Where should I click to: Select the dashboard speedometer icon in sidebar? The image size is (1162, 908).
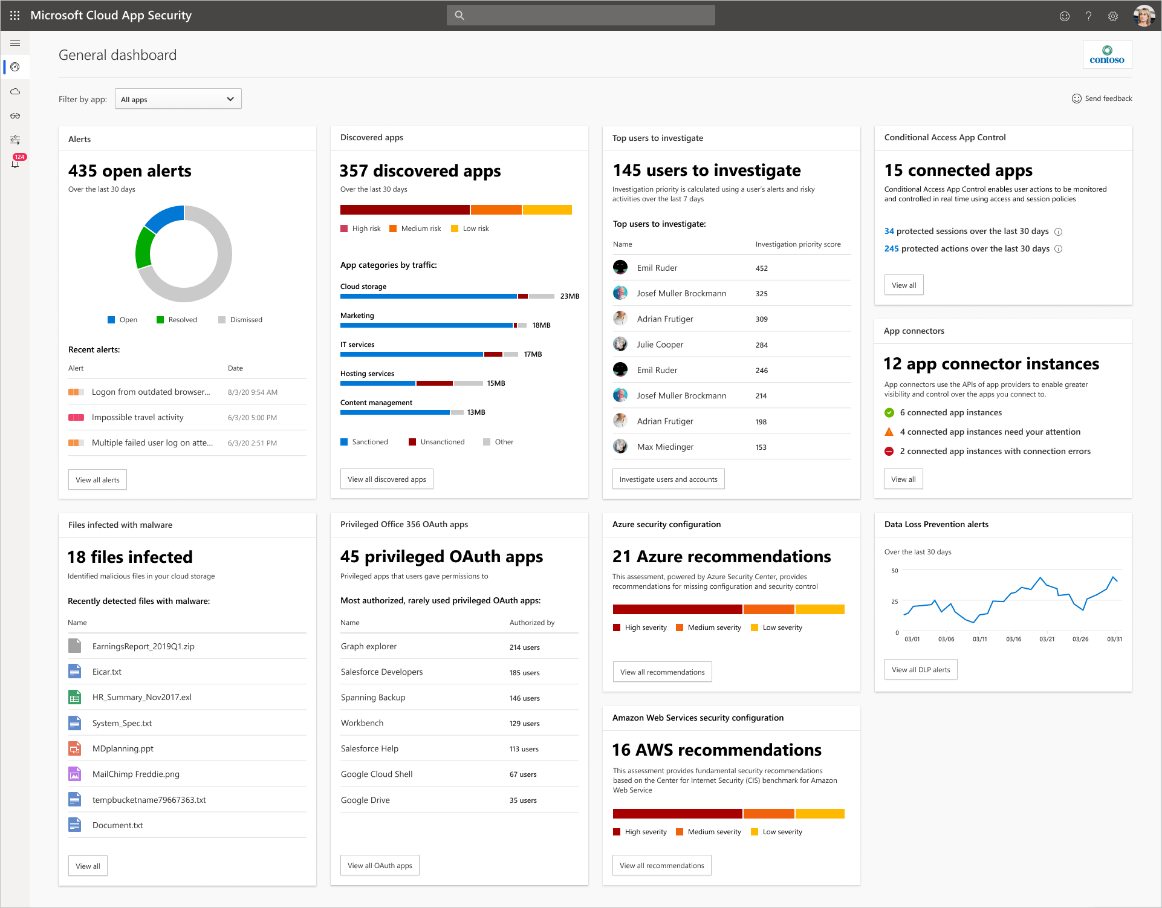click(x=15, y=67)
